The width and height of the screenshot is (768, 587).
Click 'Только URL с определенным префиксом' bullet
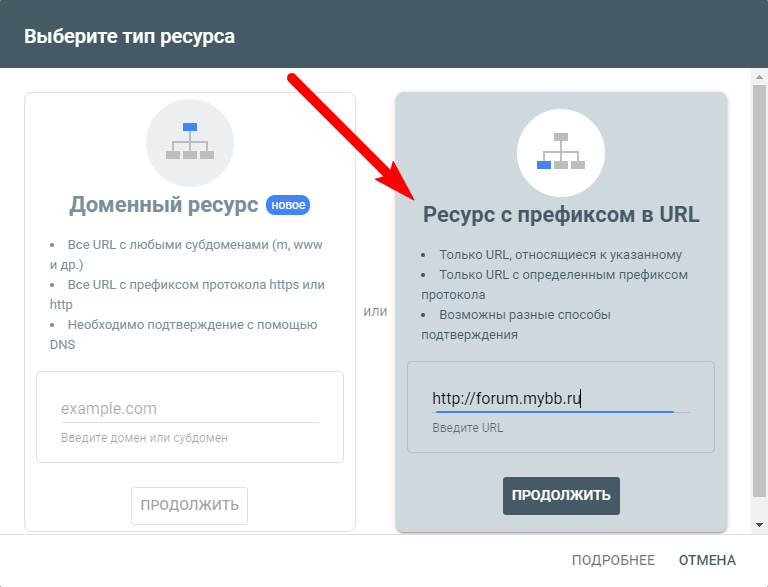point(554,285)
